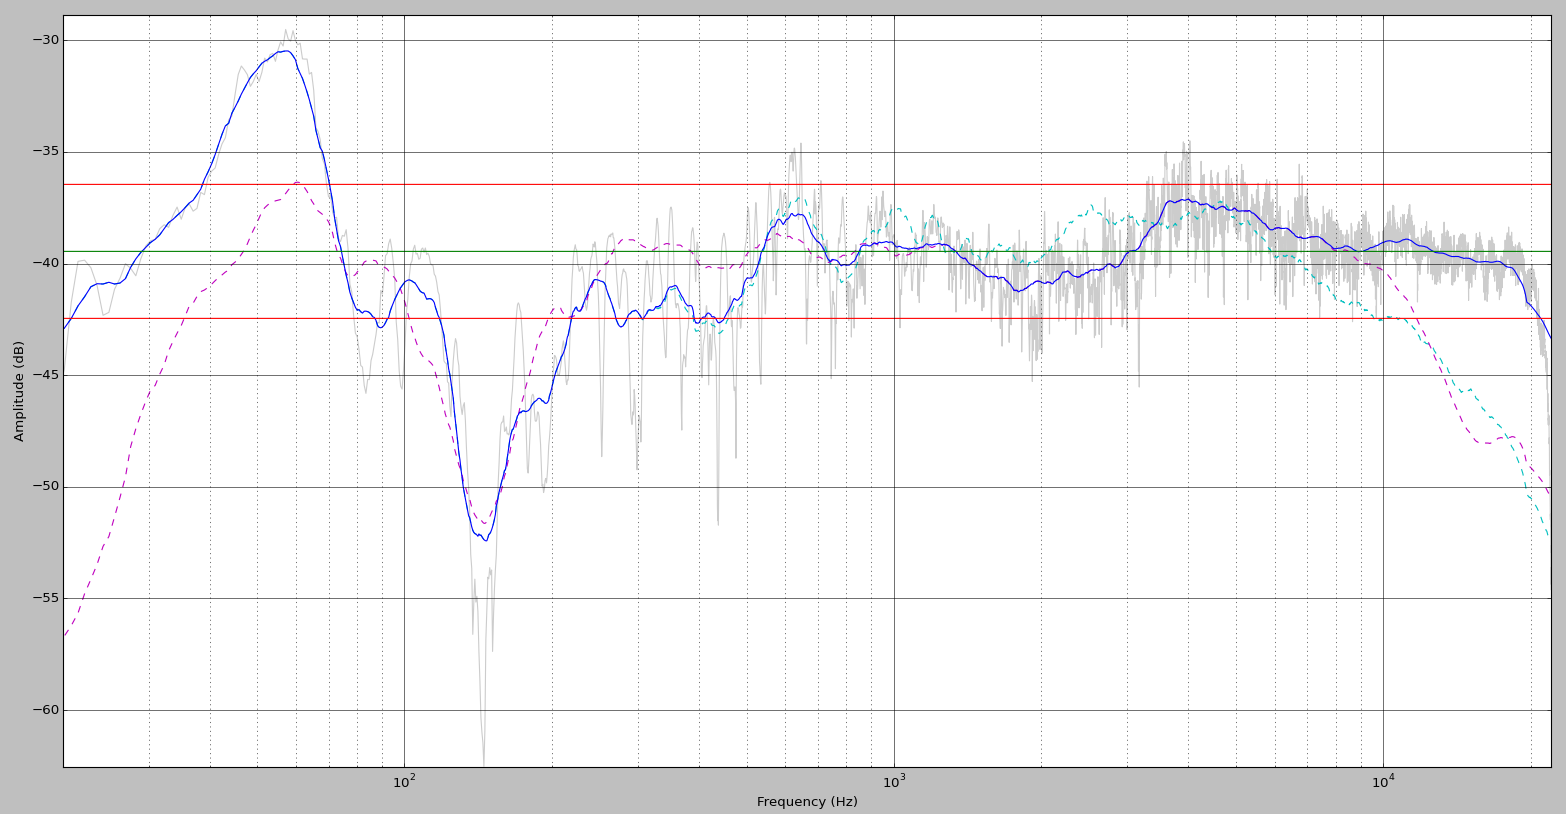Click the −35 y-axis tick label
This screenshot has height=814, width=1566.
click(x=46, y=152)
